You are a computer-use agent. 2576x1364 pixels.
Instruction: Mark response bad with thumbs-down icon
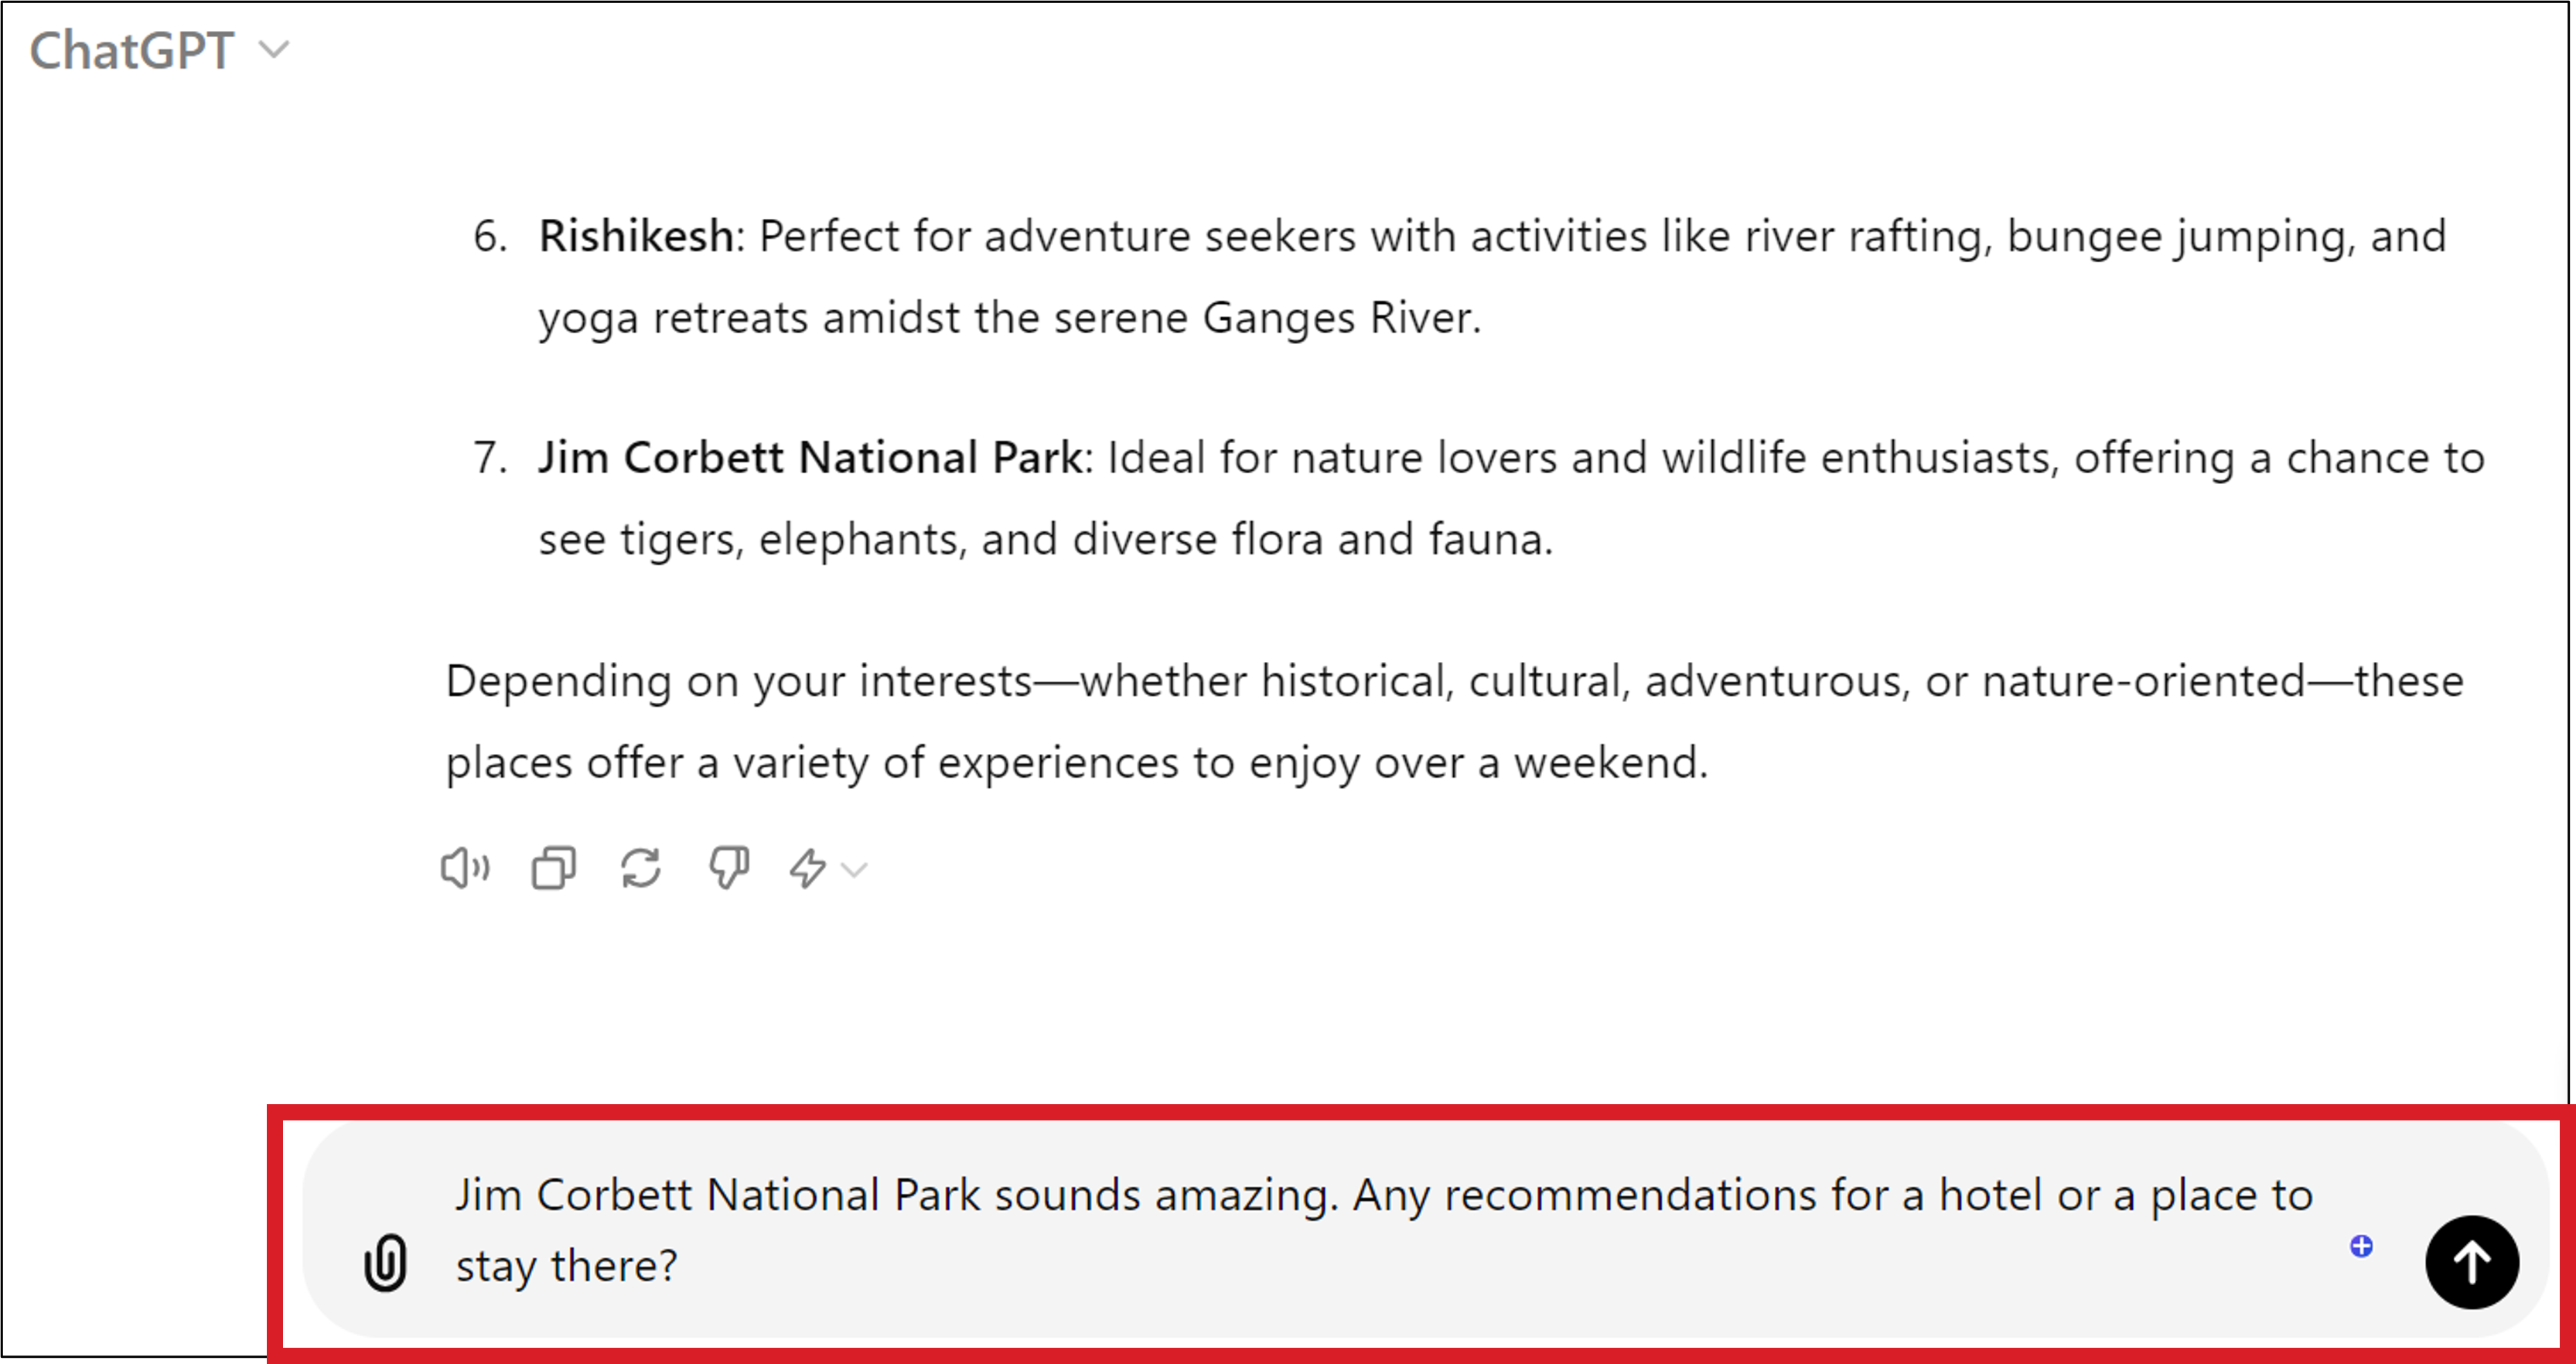tap(729, 868)
